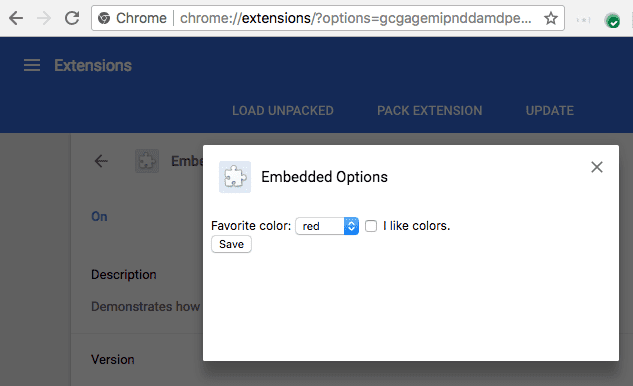Click the browser back arrow
Screen dimensions: 633x386
[16, 18]
